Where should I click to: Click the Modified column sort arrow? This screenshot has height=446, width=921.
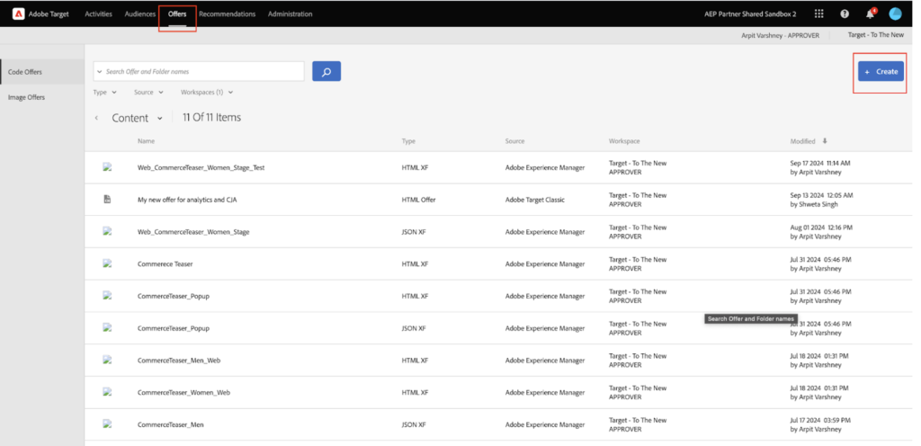(825, 141)
